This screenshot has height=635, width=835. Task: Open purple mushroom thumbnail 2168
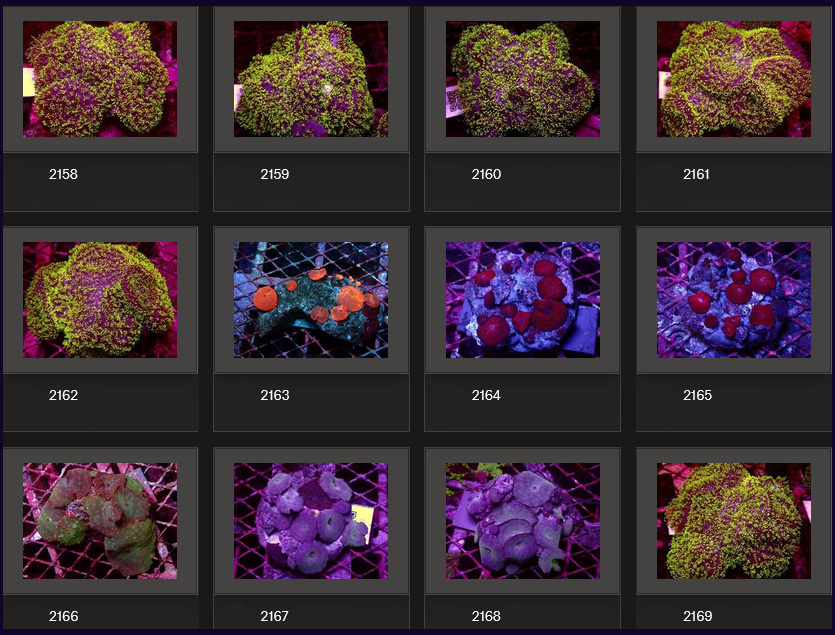click(x=523, y=521)
